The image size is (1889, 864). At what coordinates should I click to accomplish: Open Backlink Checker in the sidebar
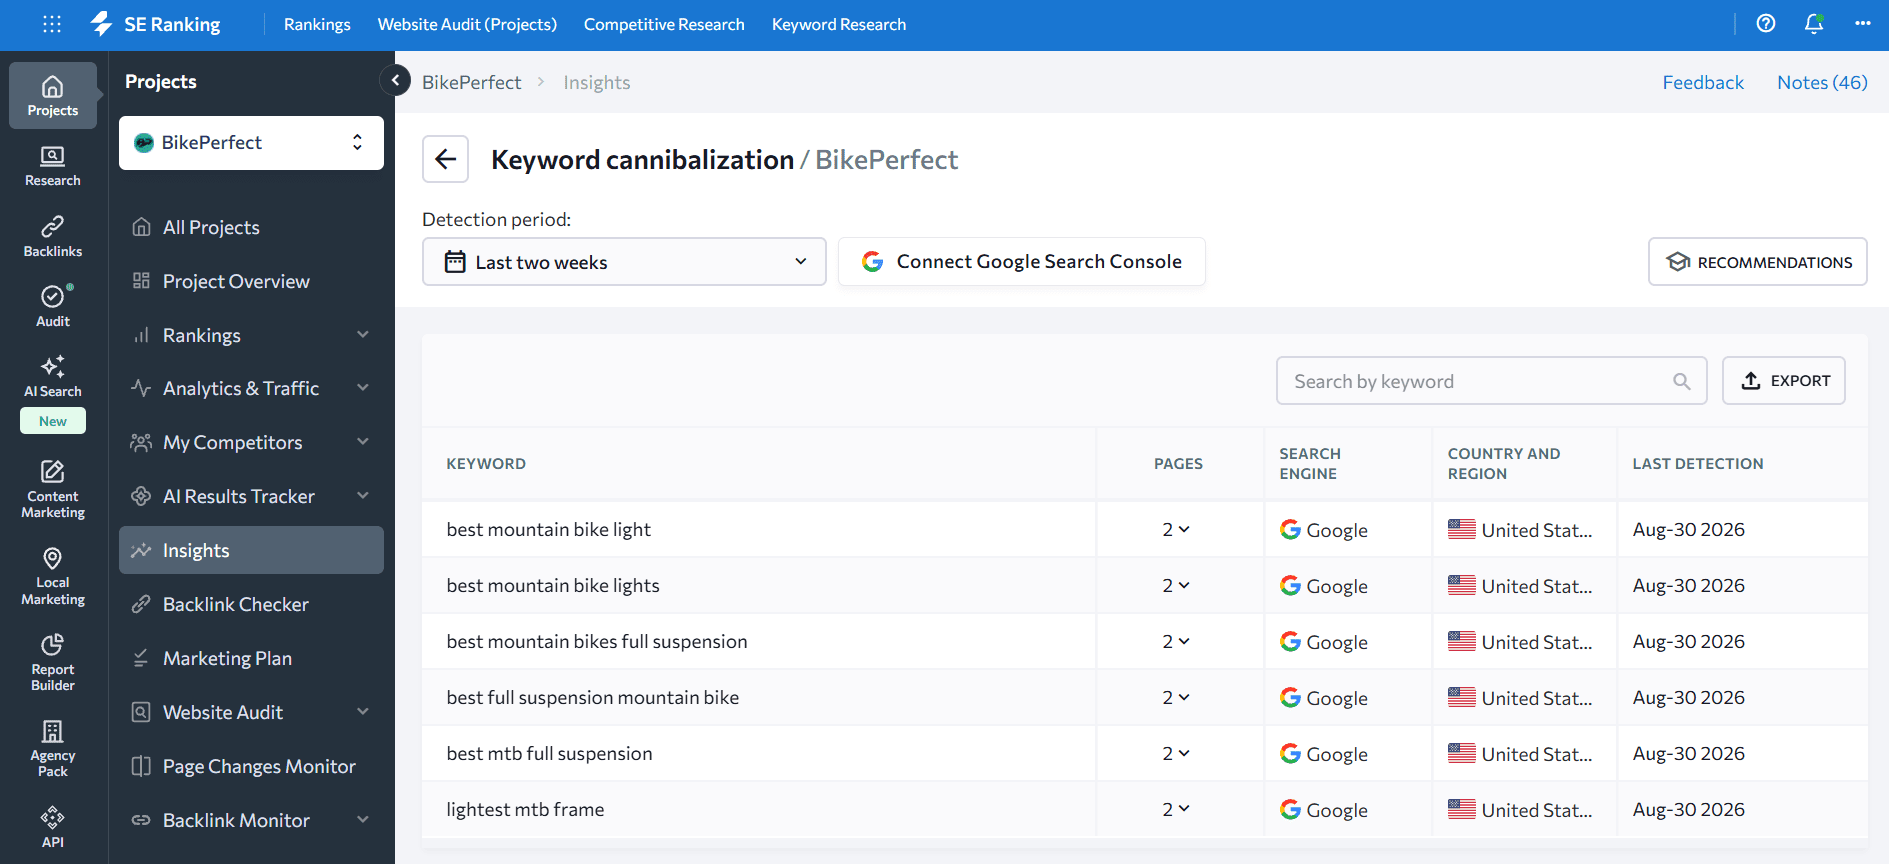[251, 604]
